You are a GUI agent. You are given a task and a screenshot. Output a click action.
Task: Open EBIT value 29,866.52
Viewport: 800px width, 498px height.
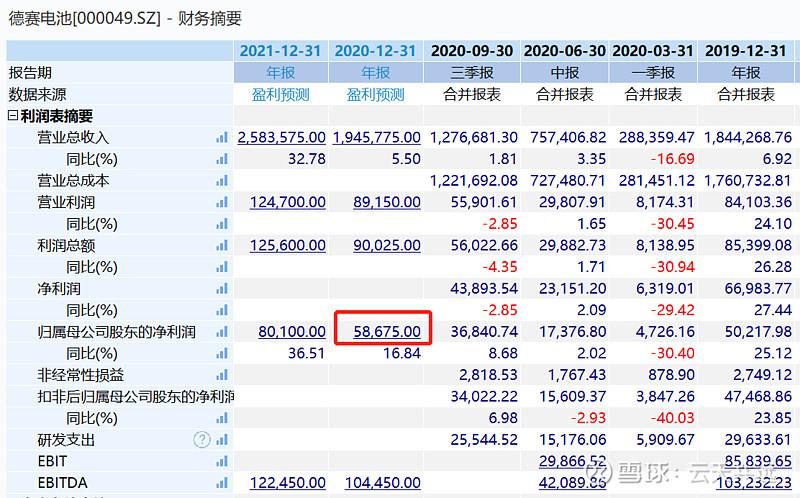572,461
